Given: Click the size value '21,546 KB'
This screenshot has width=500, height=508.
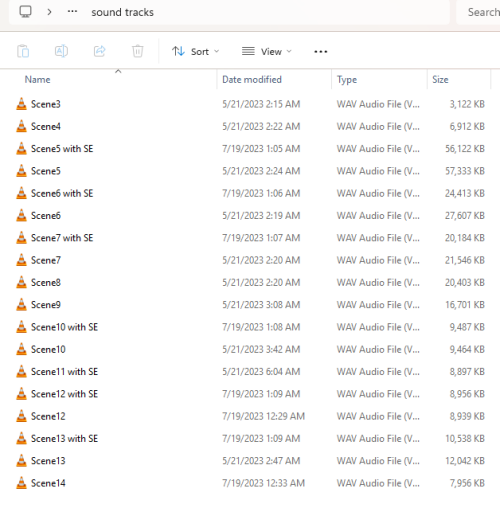Looking at the screenshot, I should coord(465,260).
